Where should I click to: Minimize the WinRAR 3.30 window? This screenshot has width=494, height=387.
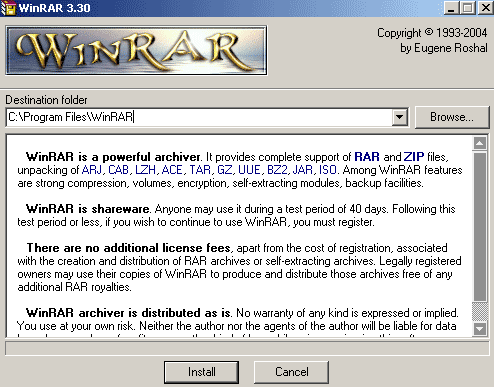click(451, 8)
